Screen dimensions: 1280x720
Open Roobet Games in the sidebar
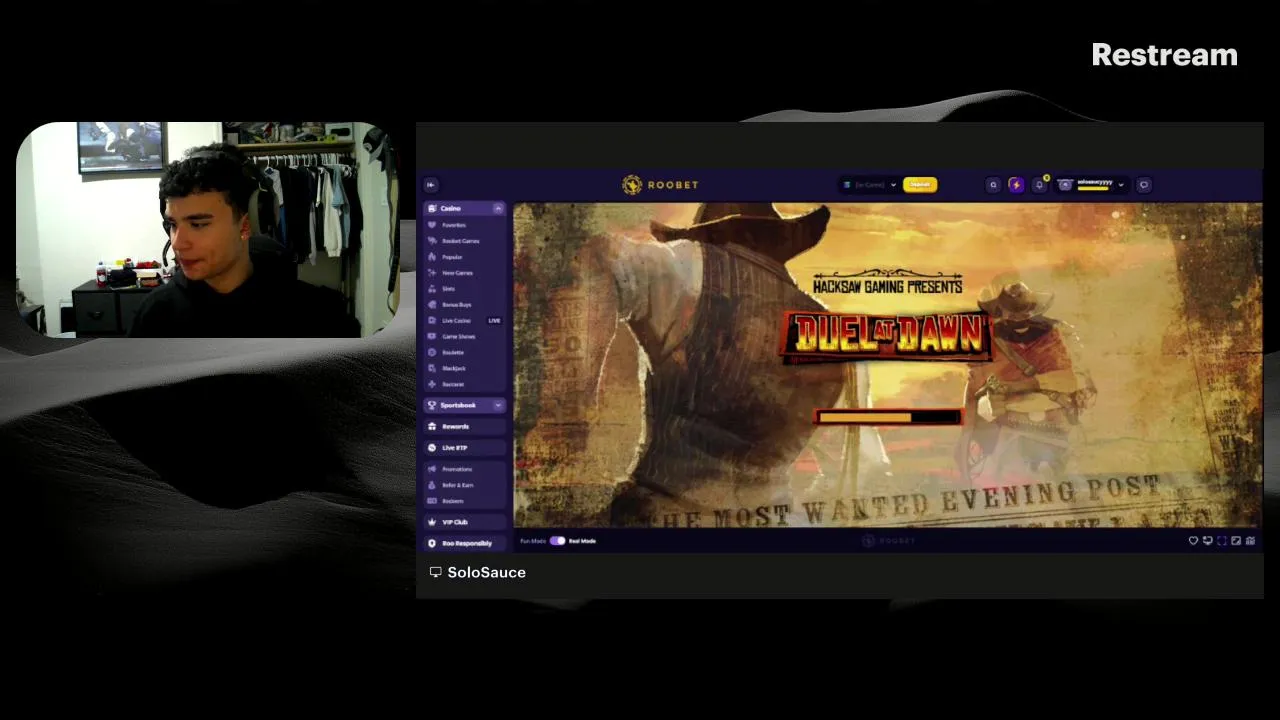pos(465,241)
